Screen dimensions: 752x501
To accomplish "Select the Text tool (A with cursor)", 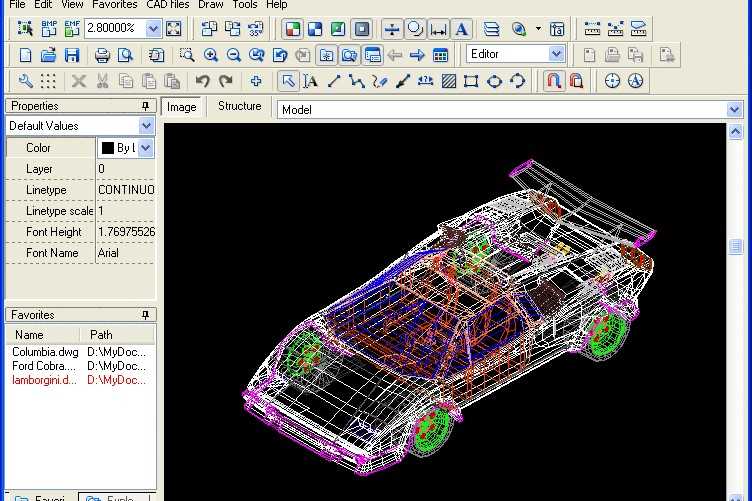I will pyautogui.click(x=311, y=81).
